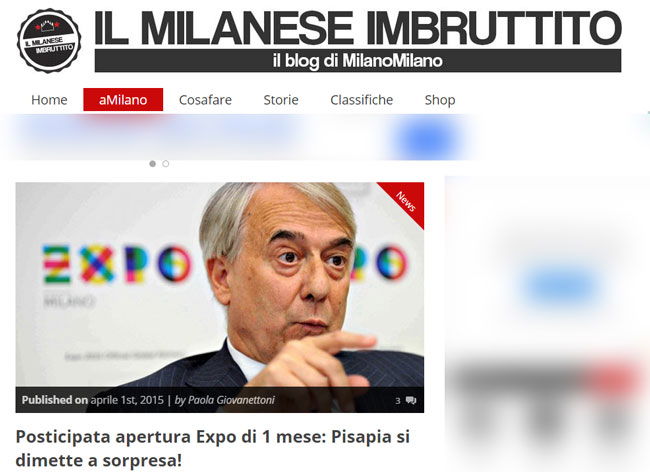Open the comments speech bubble icon
Image resolution: width=650 pixels, height=472 pixels.
(411, 400)
